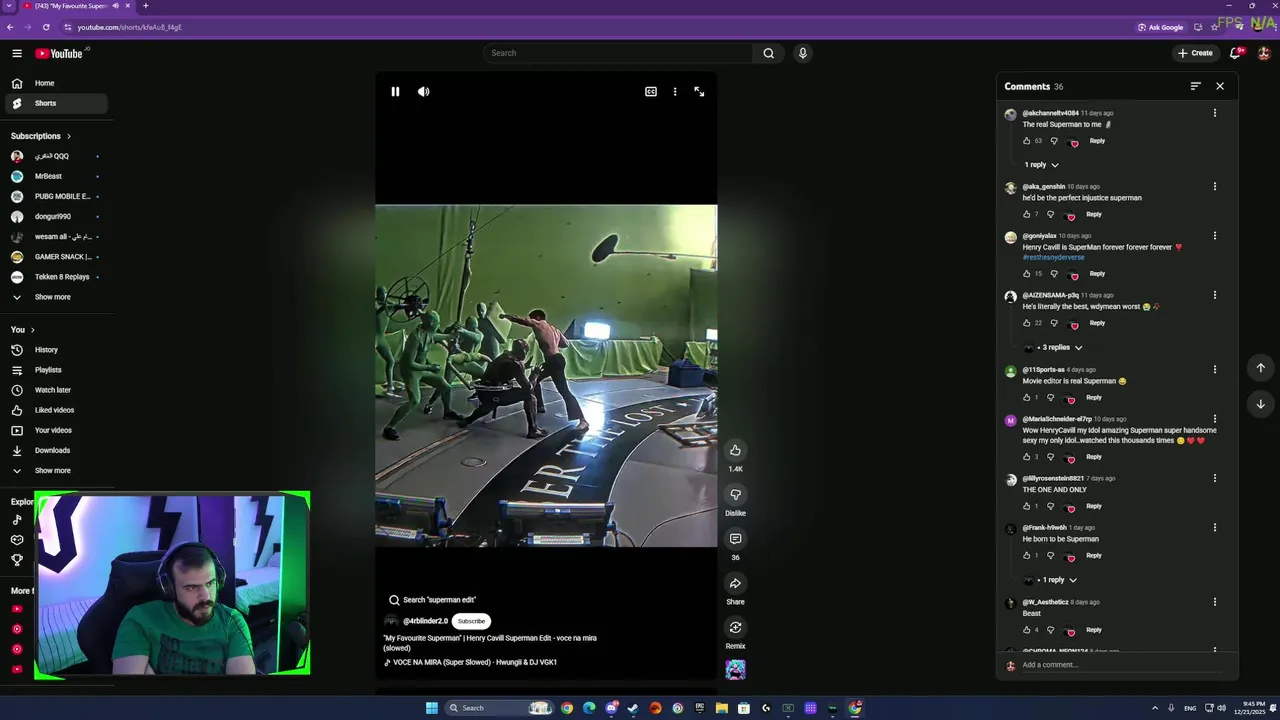Like @akchanneltv4084's comment
Viewport: 1280px width, 720px height.
[x=1026, y=141]
